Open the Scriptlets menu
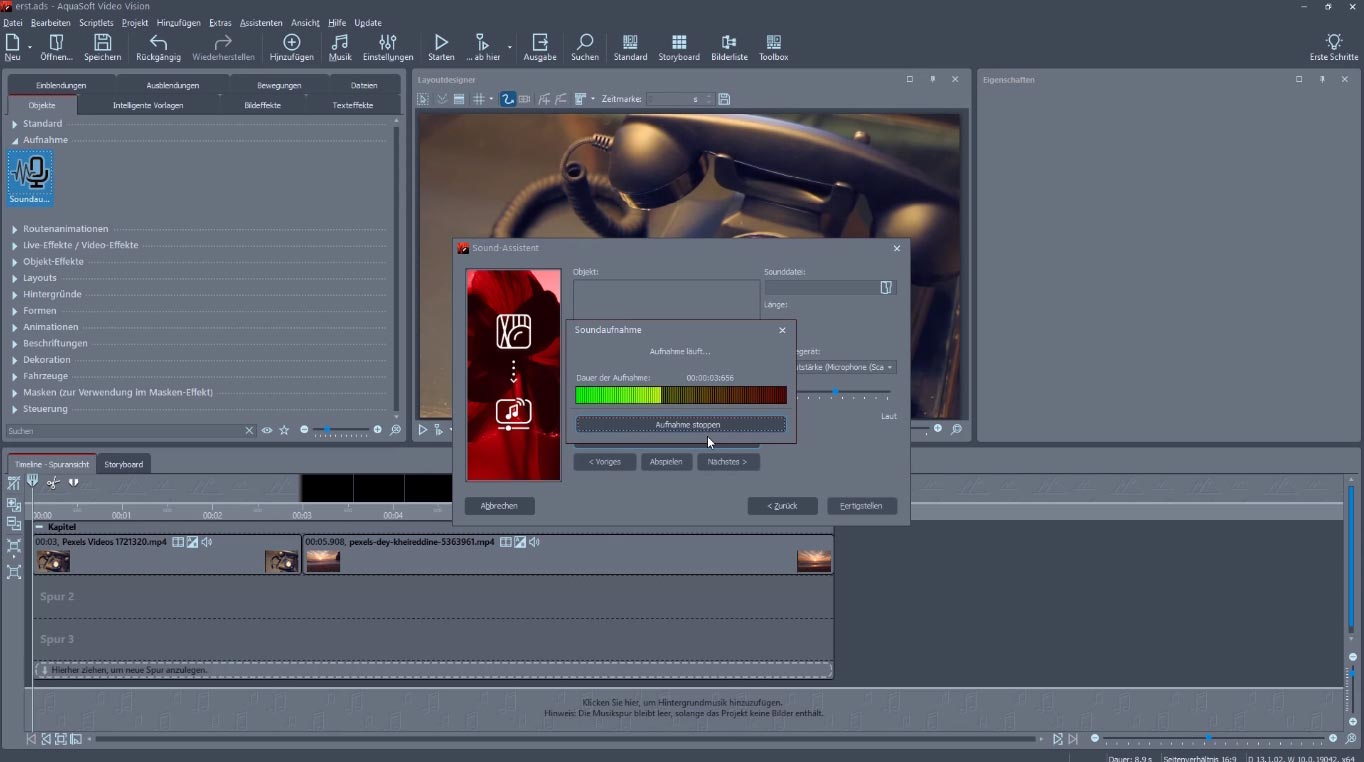 96,22
